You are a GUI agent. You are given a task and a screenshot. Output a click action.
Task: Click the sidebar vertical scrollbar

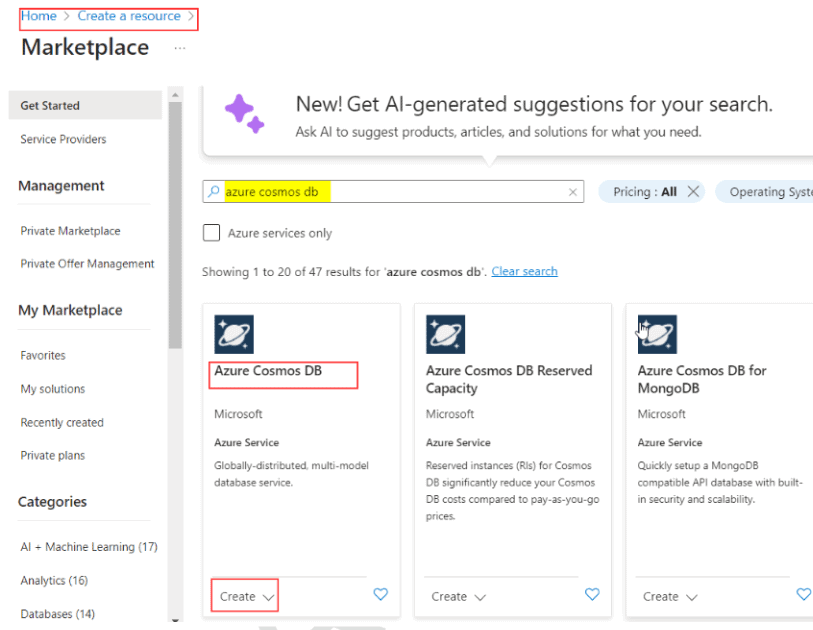[x=175, y=220]
